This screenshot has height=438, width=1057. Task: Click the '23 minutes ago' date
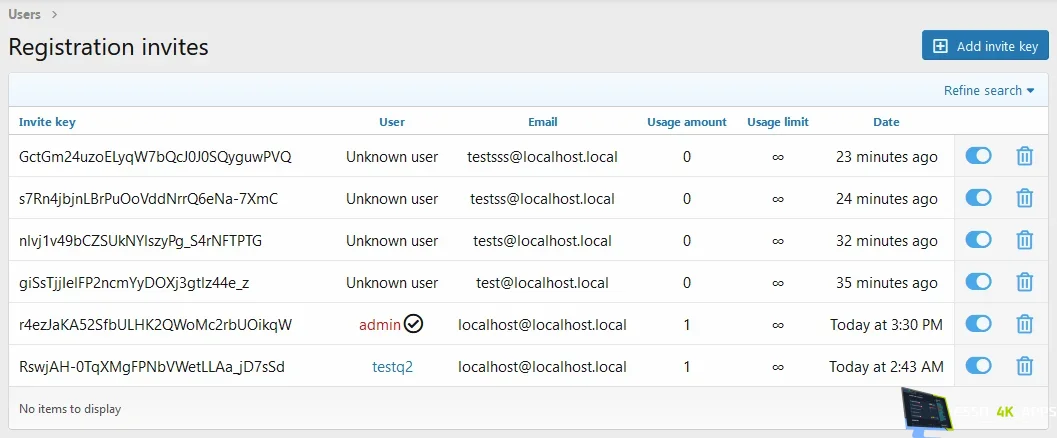click(x=886, y=157)
